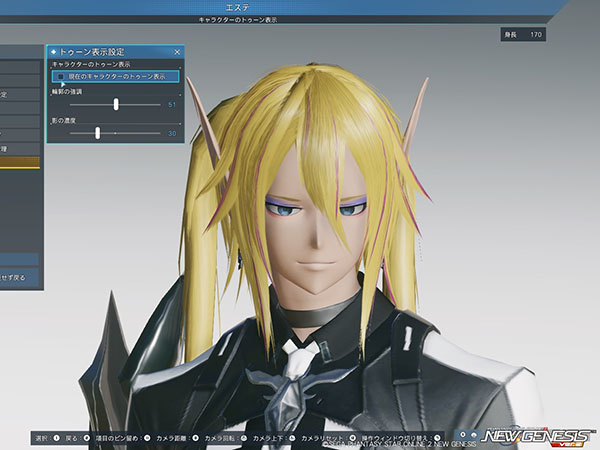Viewport: 600px width, 450px height.
Task: Click the カメラ距離 key hint icon
Action: coord(195,438)
